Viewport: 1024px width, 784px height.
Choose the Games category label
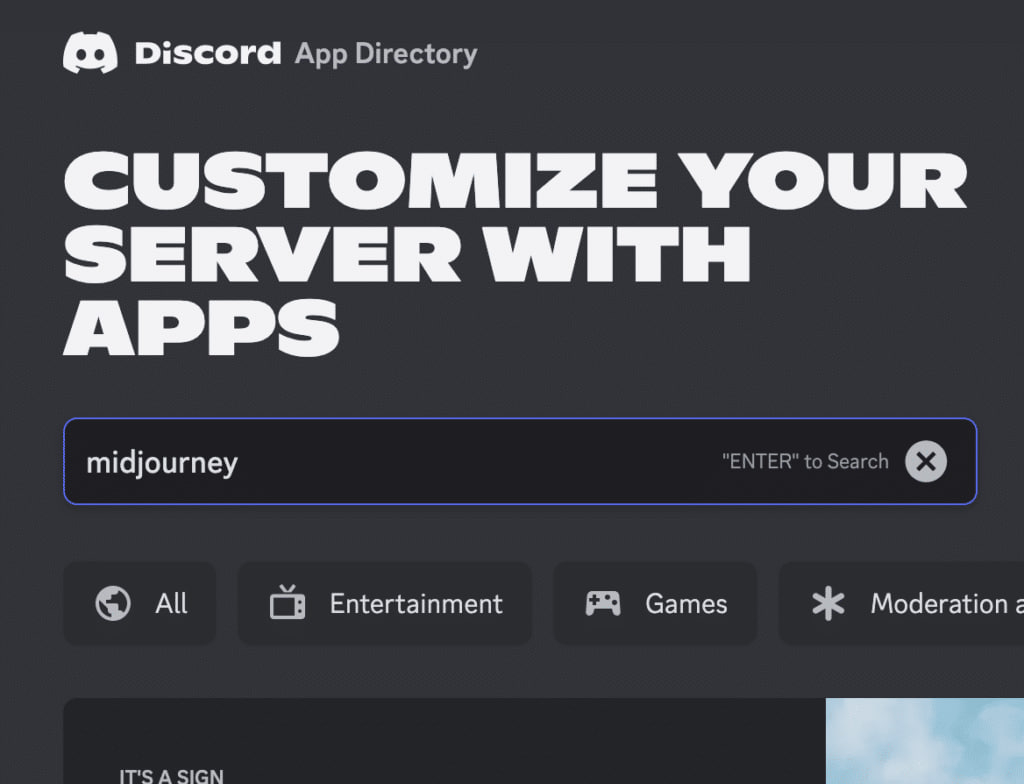coord(686,604)
